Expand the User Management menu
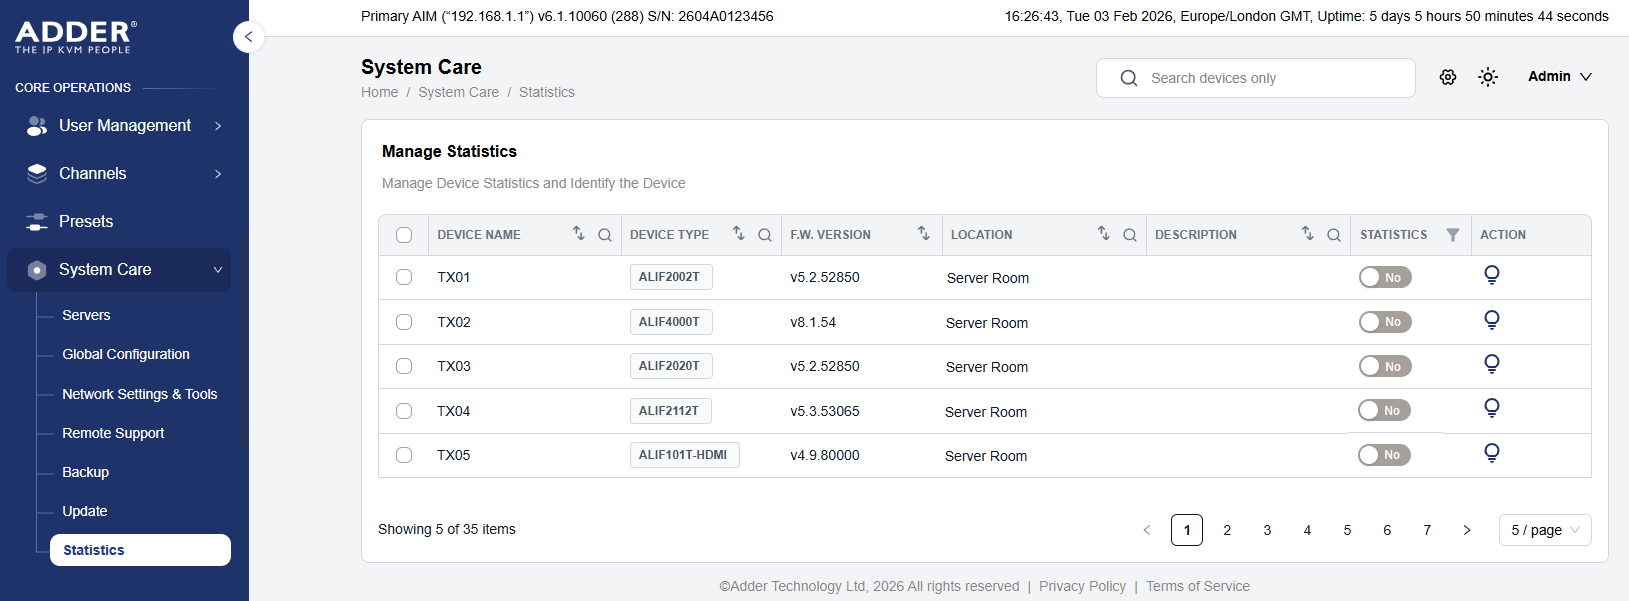 [124, 126]
